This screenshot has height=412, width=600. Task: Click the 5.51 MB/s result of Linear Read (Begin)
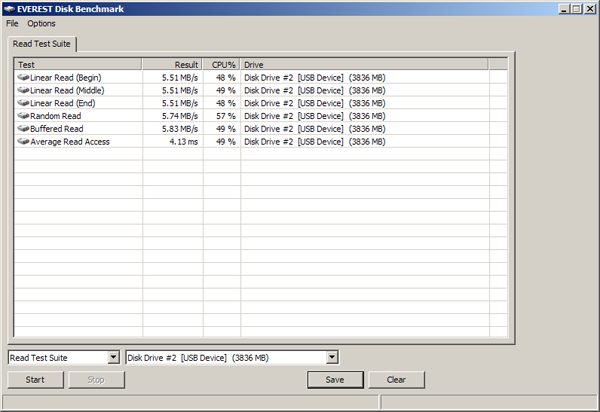(180, 78)
